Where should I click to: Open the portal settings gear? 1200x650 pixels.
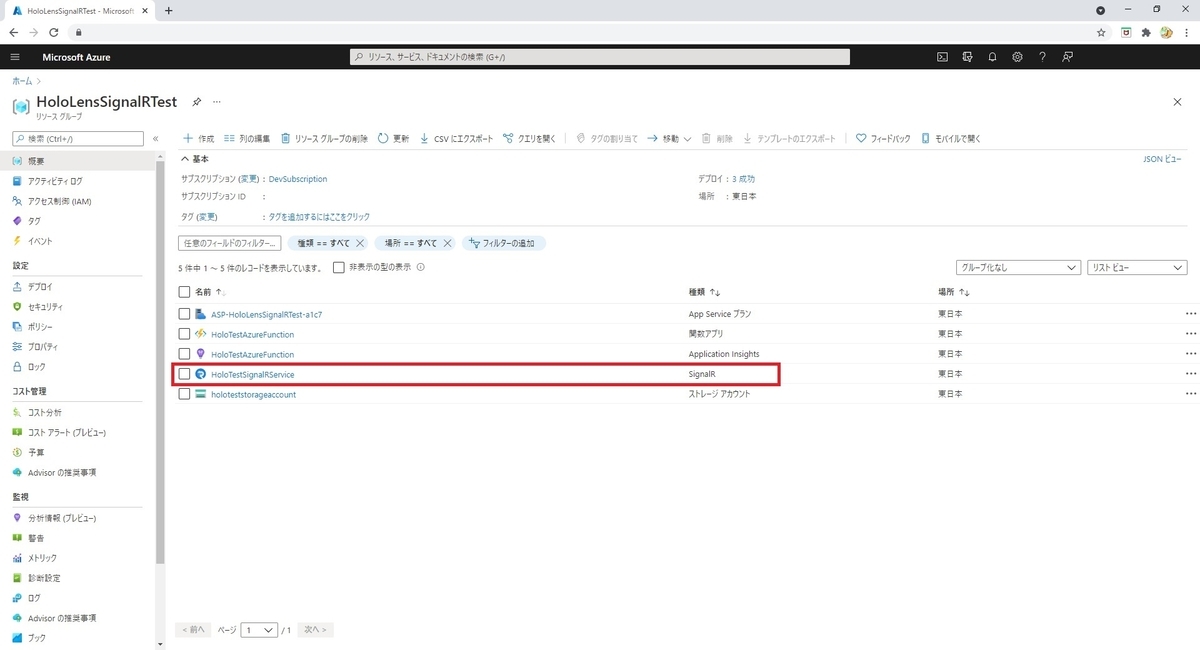click(1017, 57)
